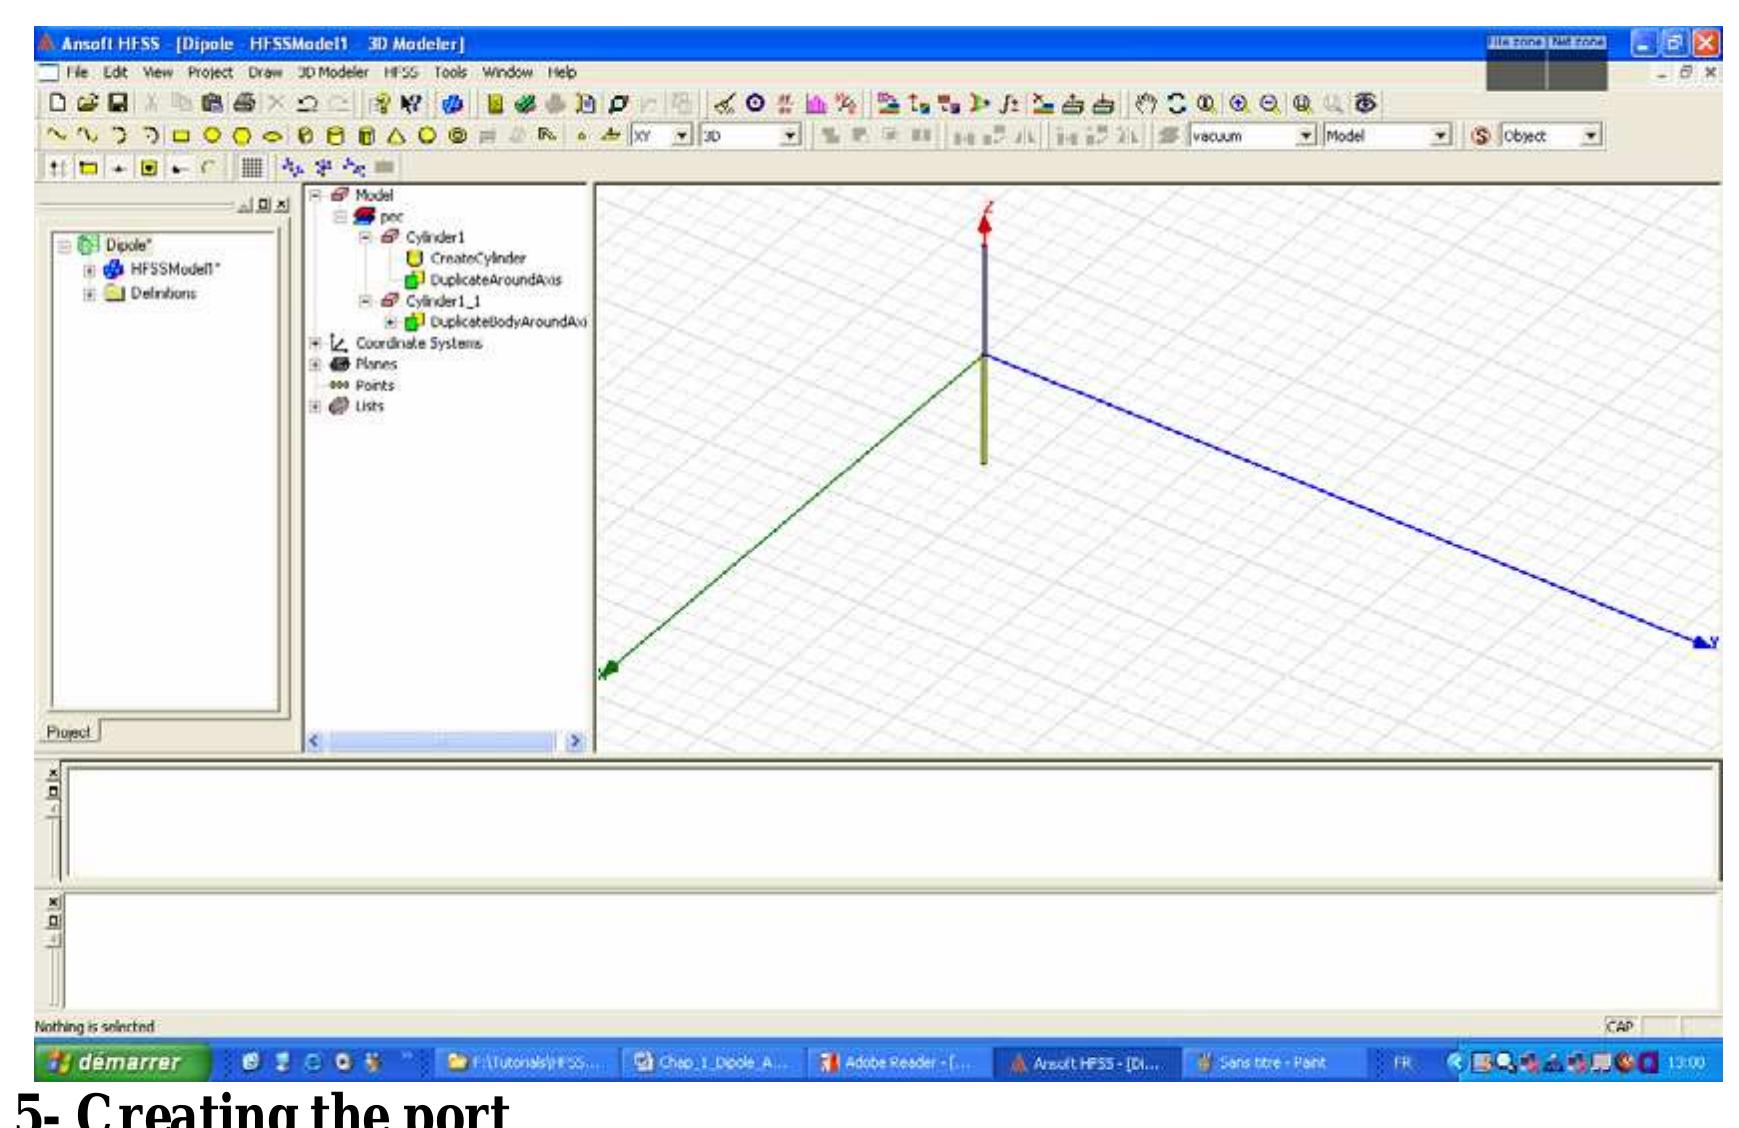Click the Zoom Out icon
The width and height of the screenshot is (1739, 1128).
pos(1268,101)
